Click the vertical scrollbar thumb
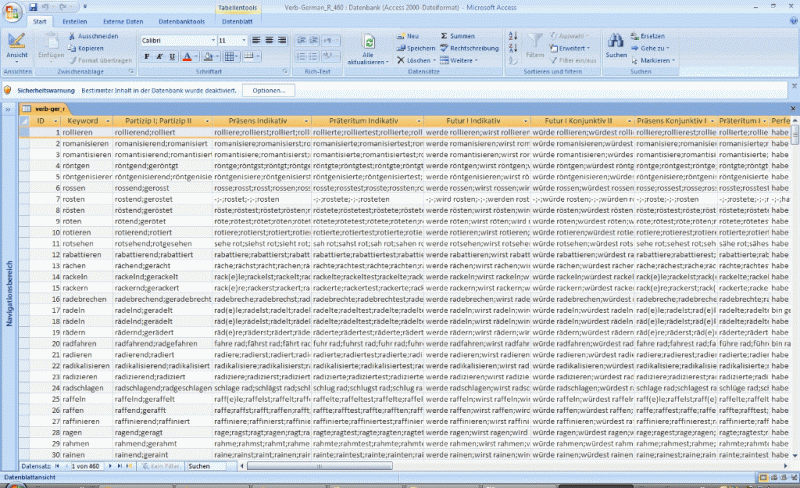 (x=795, y=134)
